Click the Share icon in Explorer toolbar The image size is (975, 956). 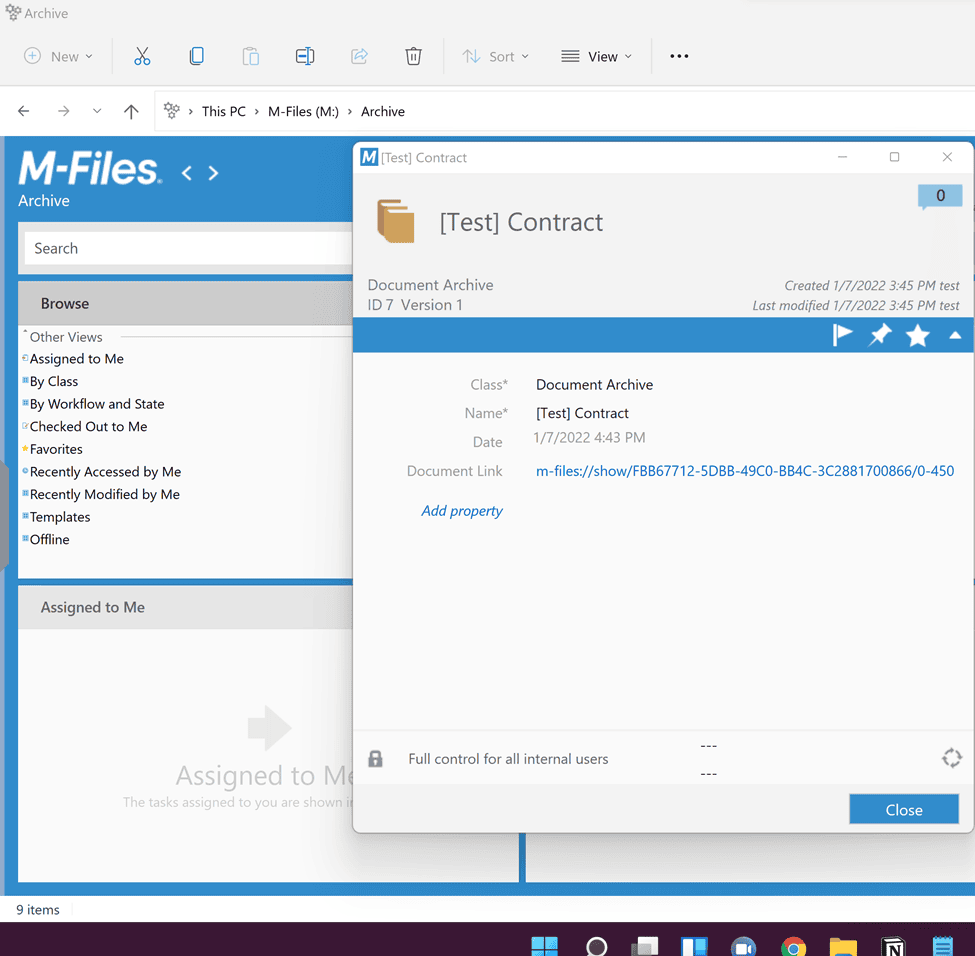[359, 56]
